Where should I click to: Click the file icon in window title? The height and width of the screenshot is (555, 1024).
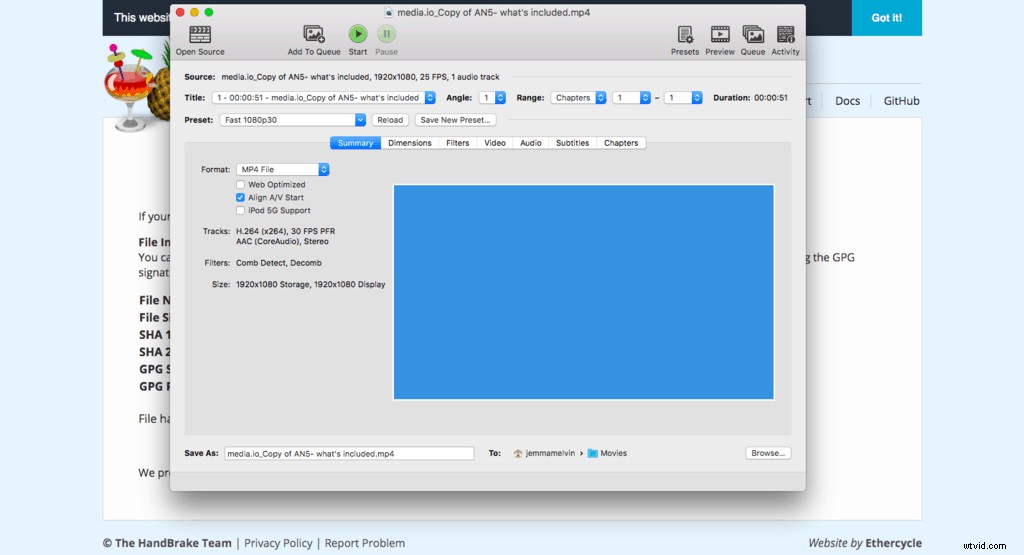coord(389,12)
